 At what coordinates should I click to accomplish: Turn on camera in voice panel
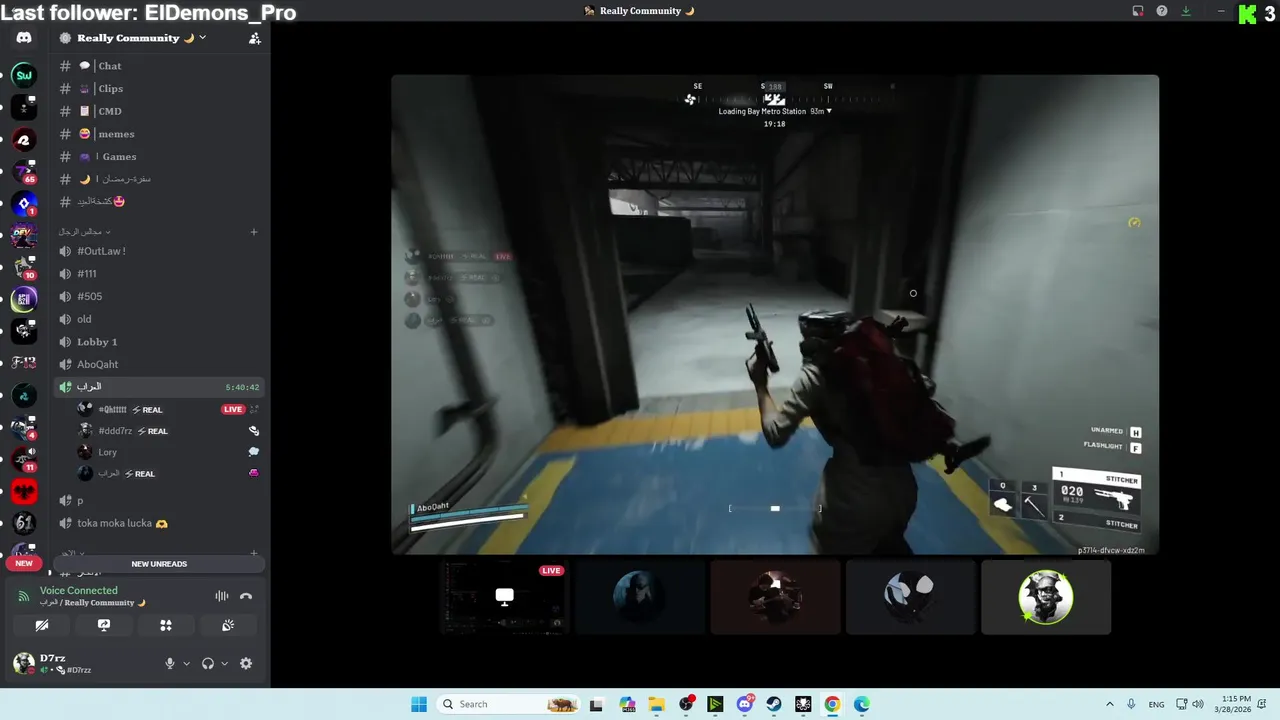[42, 625]
